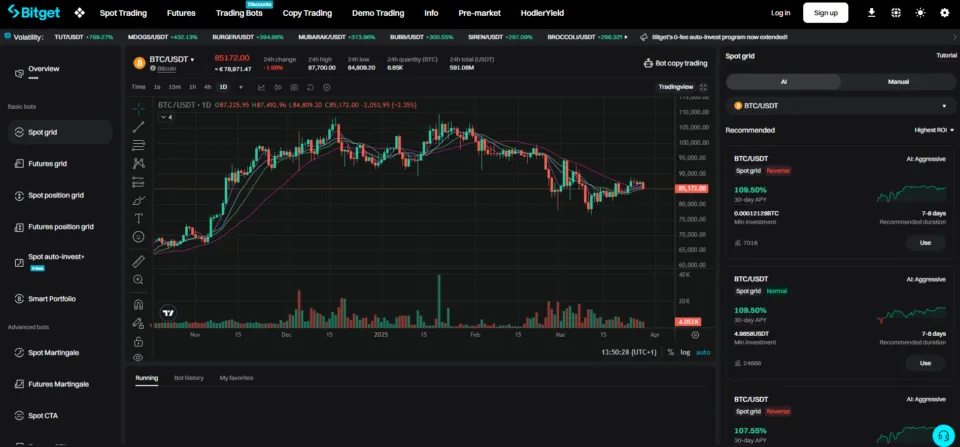This screenshot has height=447, width=960.
Task: Open the Futures menu
Action: click(181, 13)
